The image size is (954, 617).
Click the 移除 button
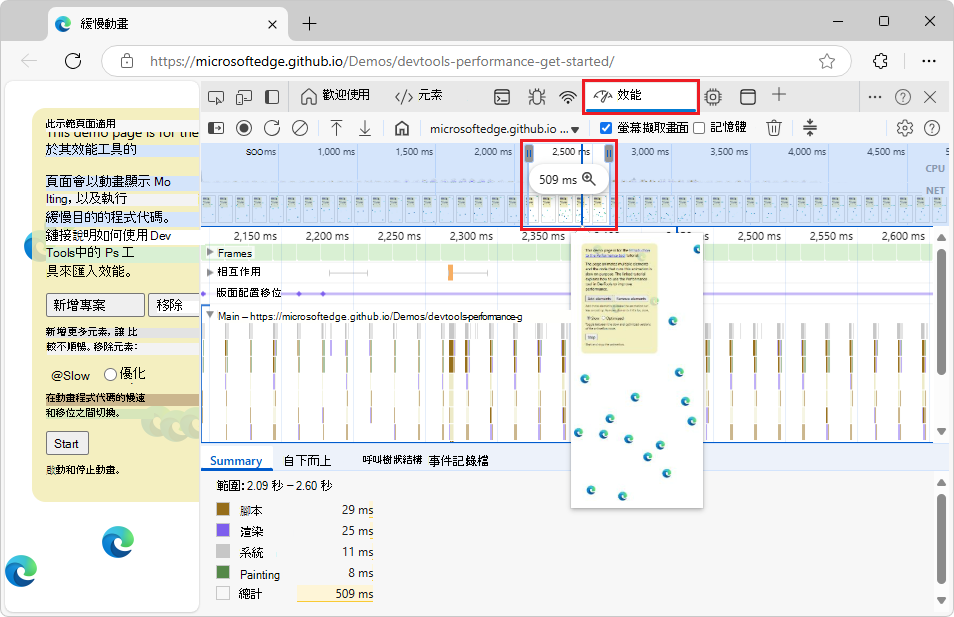pyautogui.click(x=174, y=305)
